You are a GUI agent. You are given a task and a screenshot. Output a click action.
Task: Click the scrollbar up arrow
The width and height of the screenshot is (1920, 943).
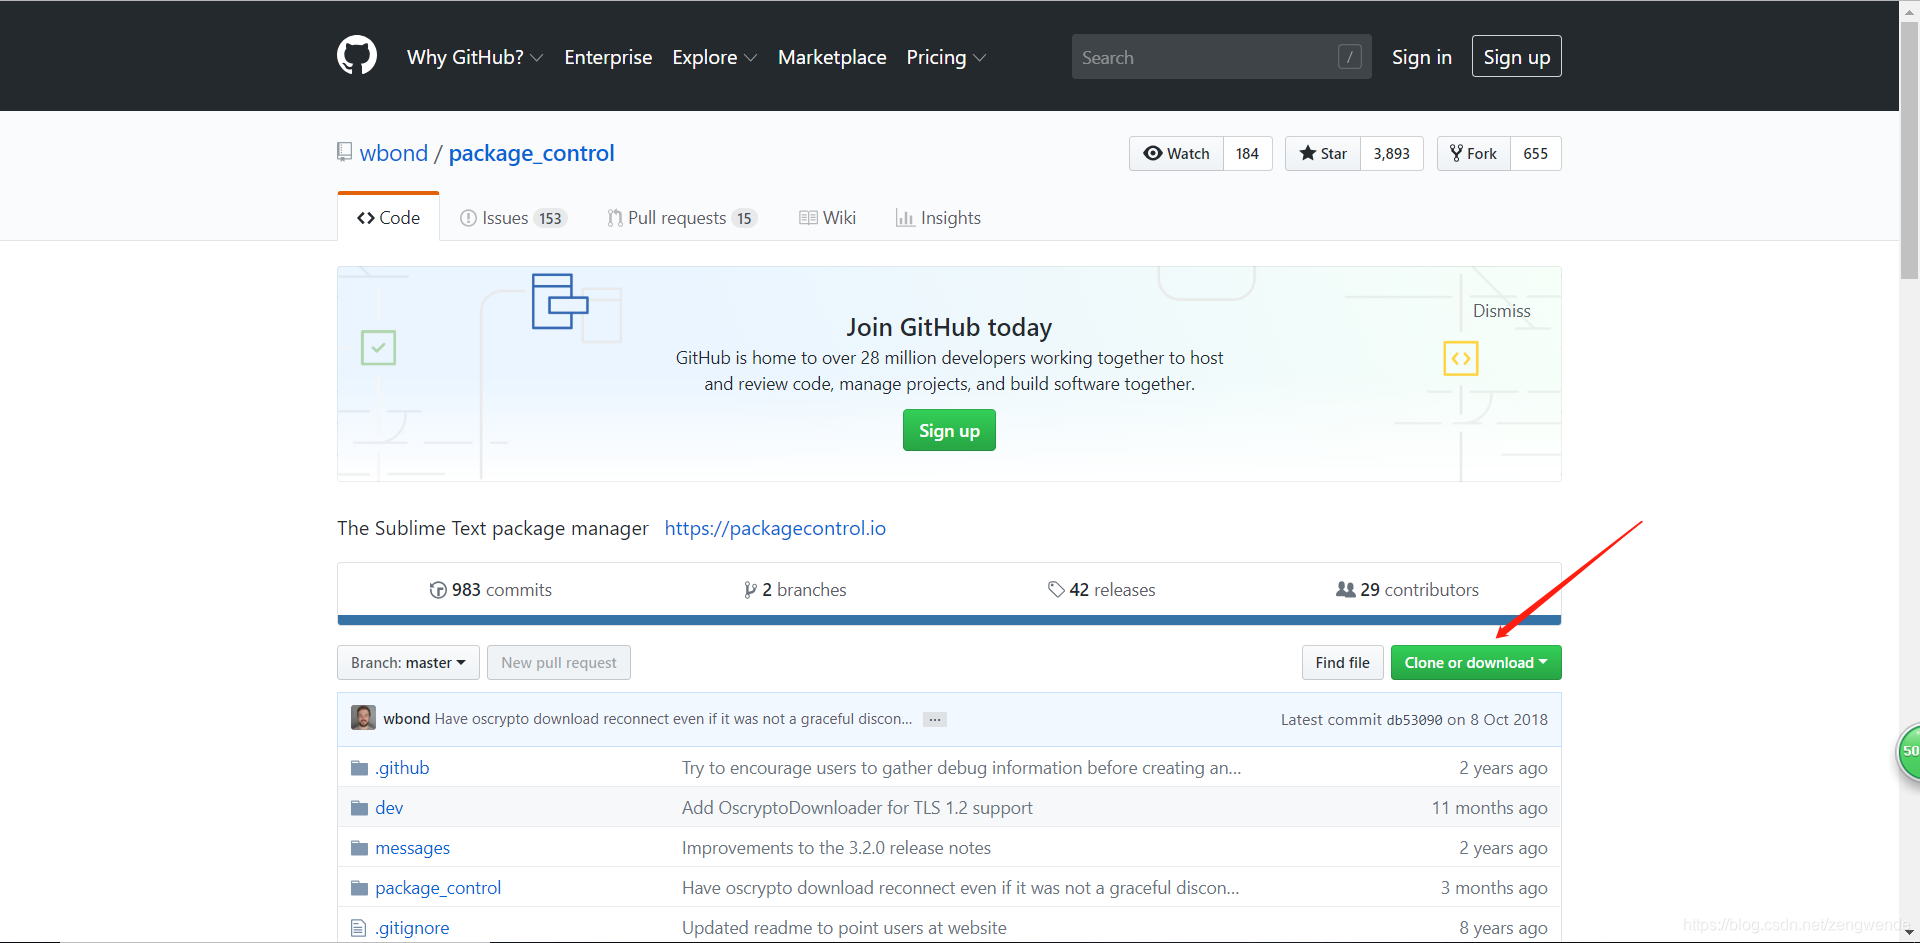1909,10
